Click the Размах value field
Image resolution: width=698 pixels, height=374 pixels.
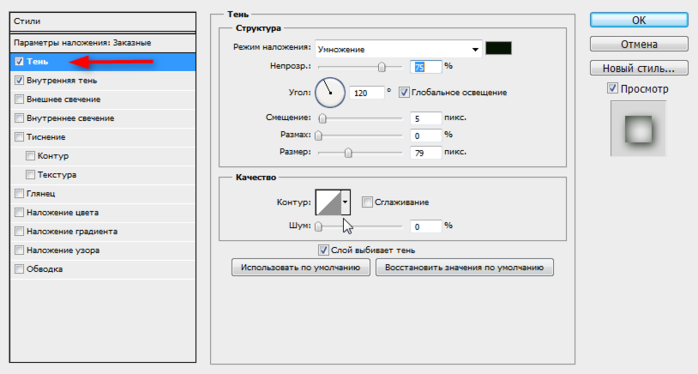coord(426,135)
